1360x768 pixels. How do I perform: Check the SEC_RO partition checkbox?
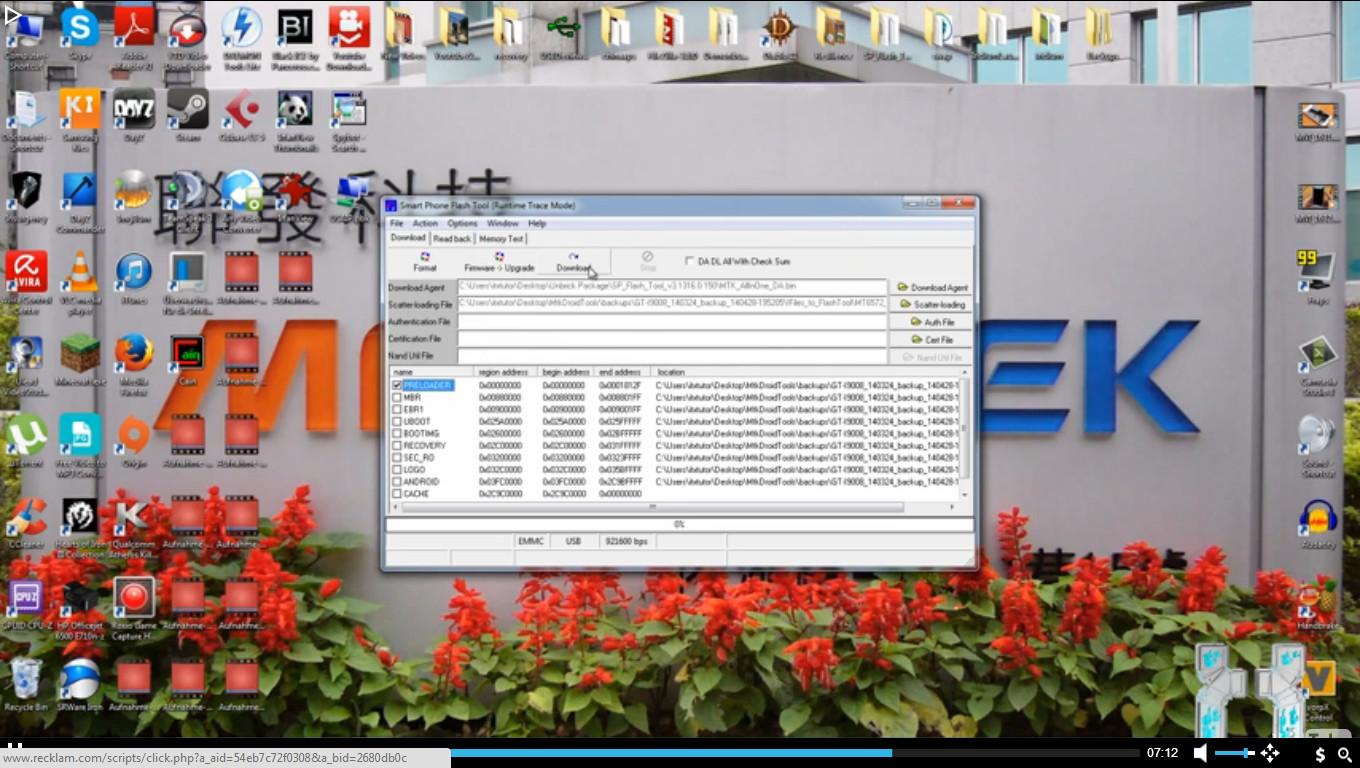397,457
